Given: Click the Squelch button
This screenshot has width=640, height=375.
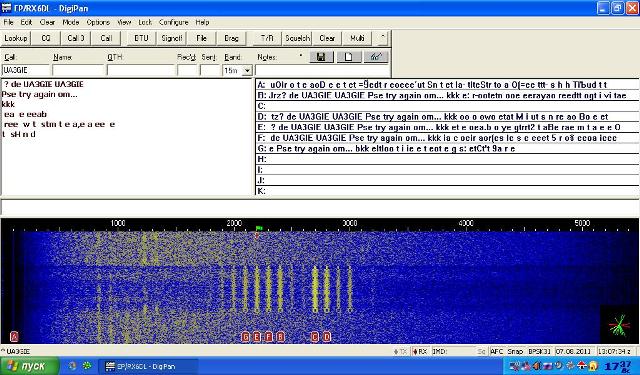Looking at the screenshot, I should (x=298, y=38).
